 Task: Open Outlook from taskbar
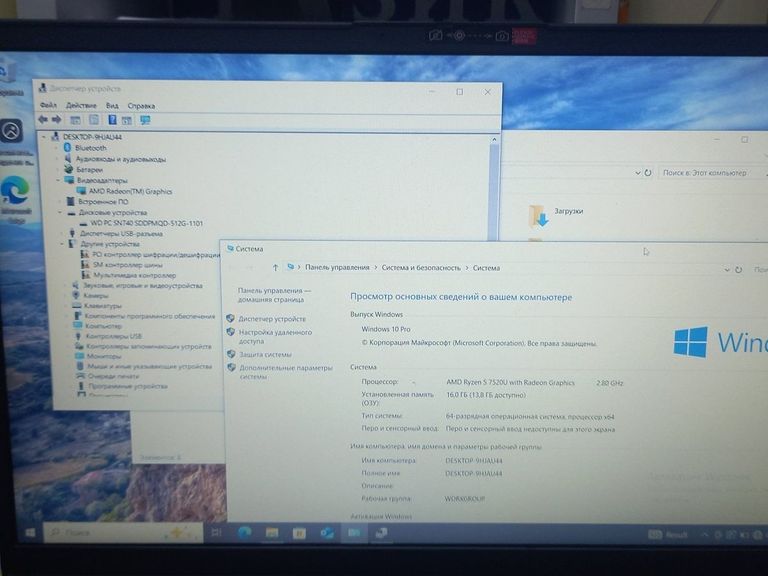pyautogui.click(x=327, y=533)
